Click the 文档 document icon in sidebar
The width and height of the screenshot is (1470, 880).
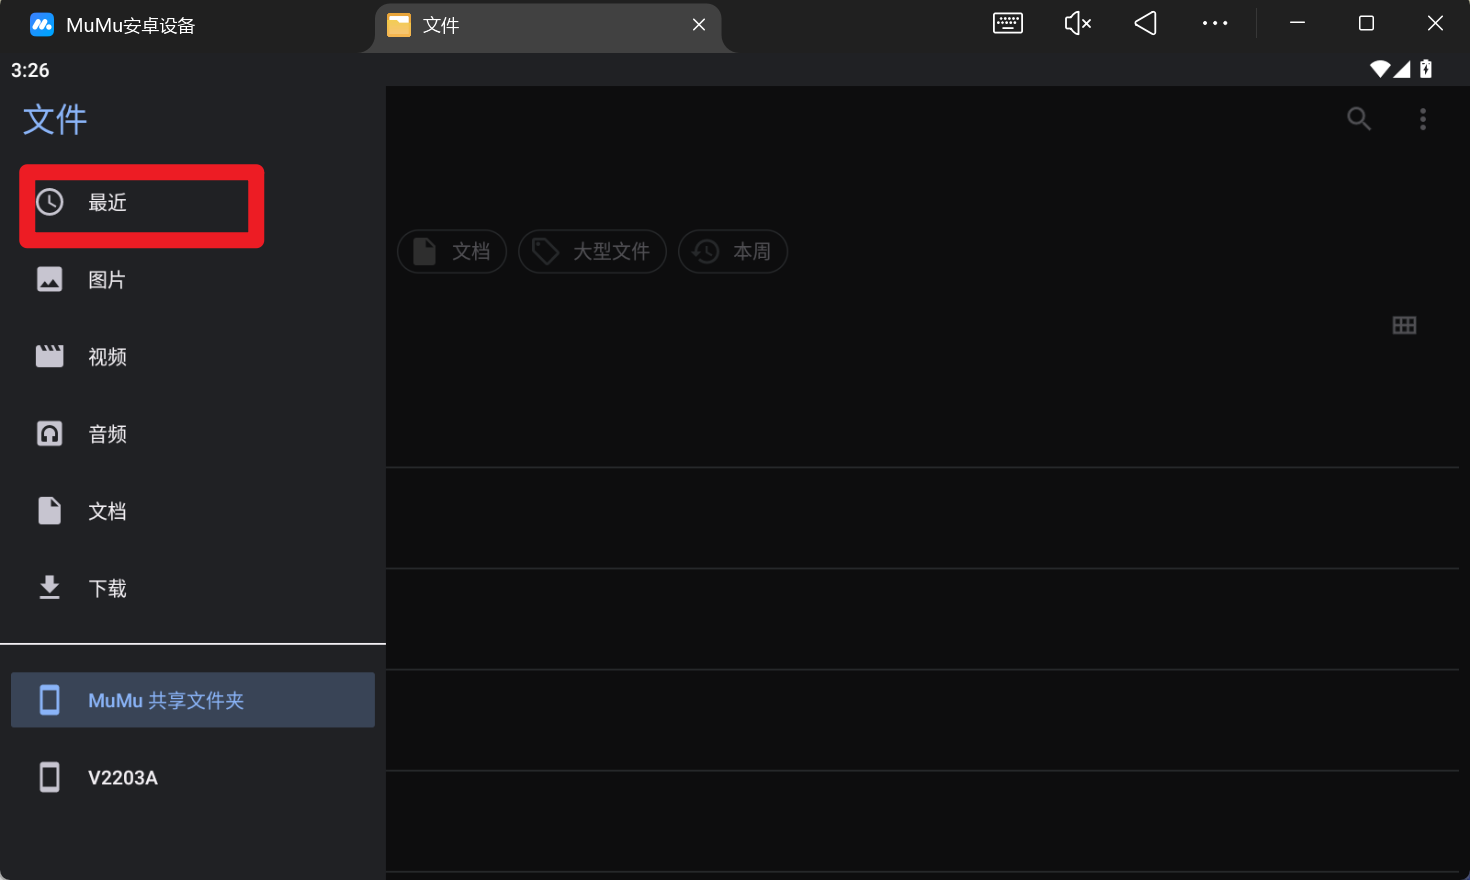click(x=49, y=511)
